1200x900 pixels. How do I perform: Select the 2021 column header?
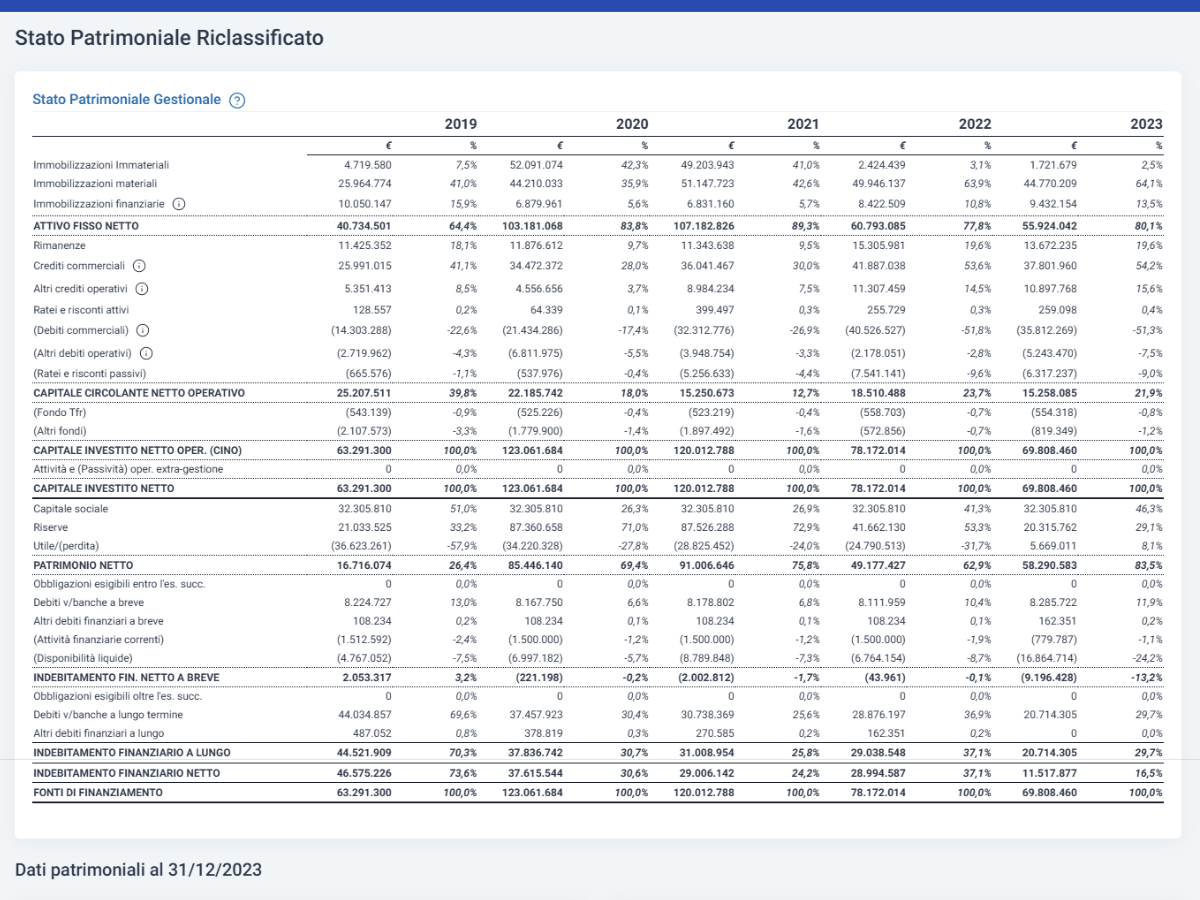(803, 124)
